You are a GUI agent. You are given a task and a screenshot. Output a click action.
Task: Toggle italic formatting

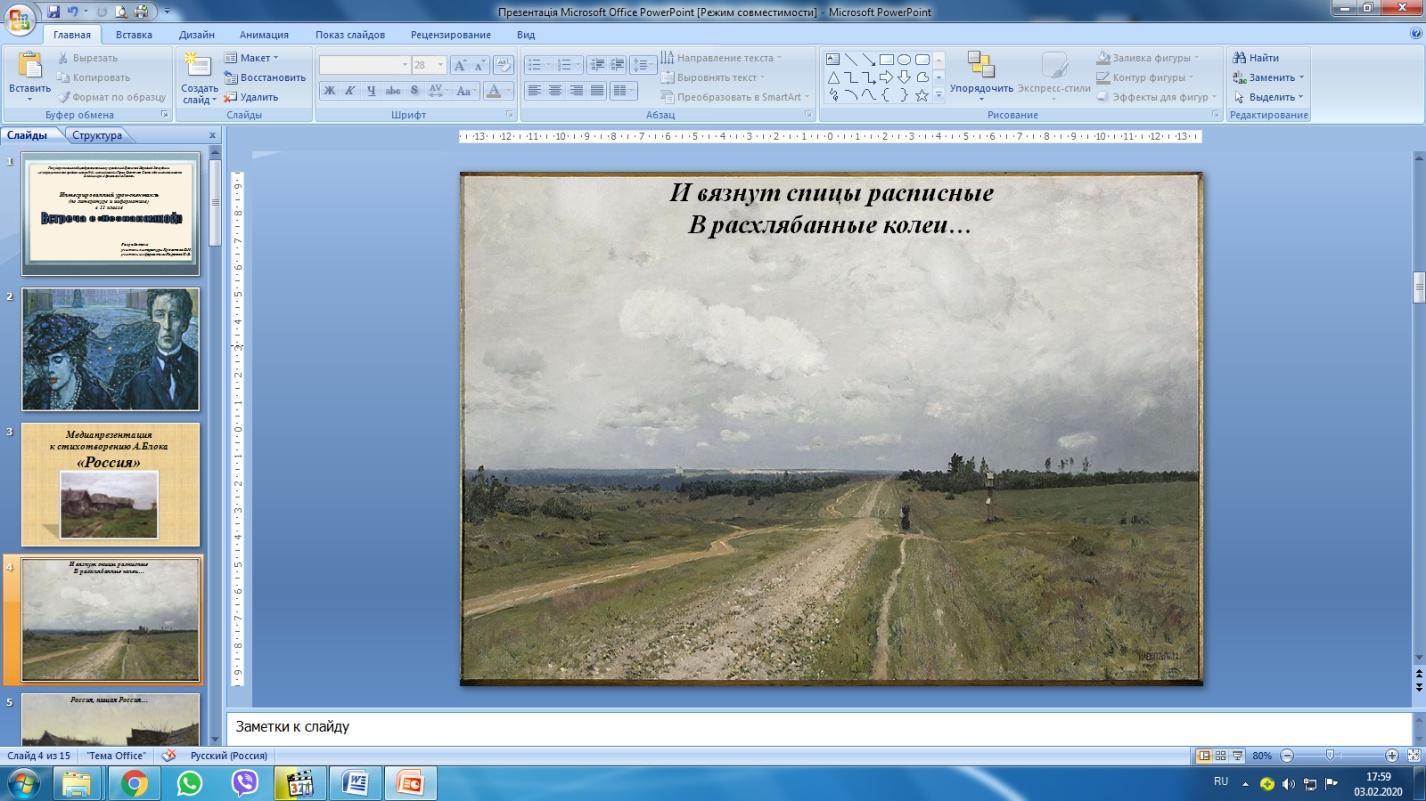(x=350, y=91)
